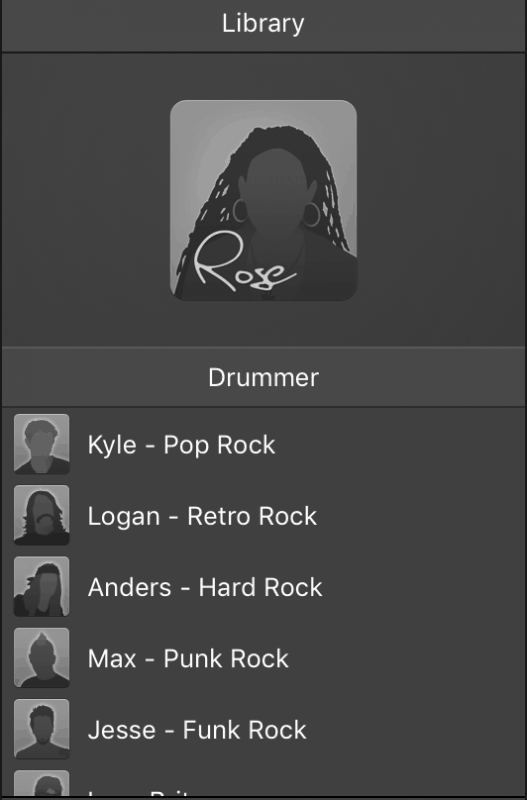
Task: Choose the Logan - Retro Rock drummer
Action: (202, 516)
